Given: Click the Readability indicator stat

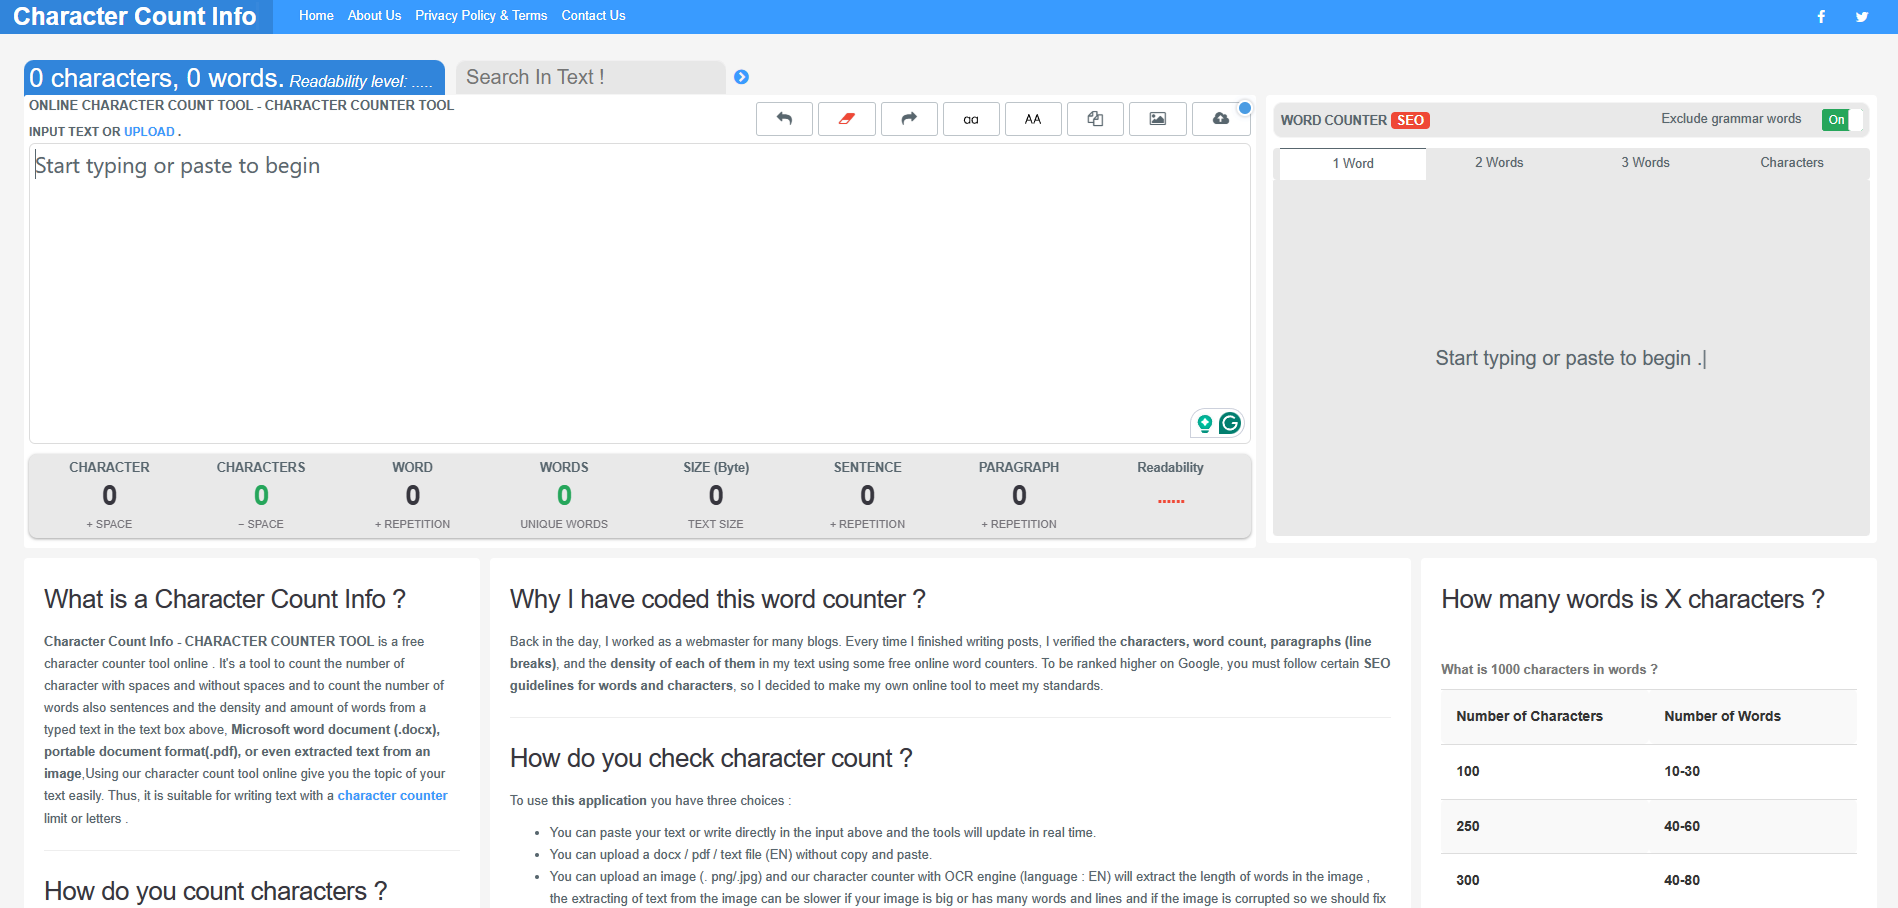Looking at the screenshot, I should 1170,485.
